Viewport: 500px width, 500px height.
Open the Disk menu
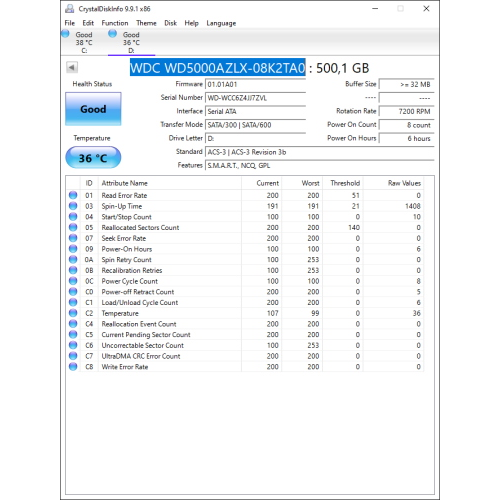tap(170, 23)
